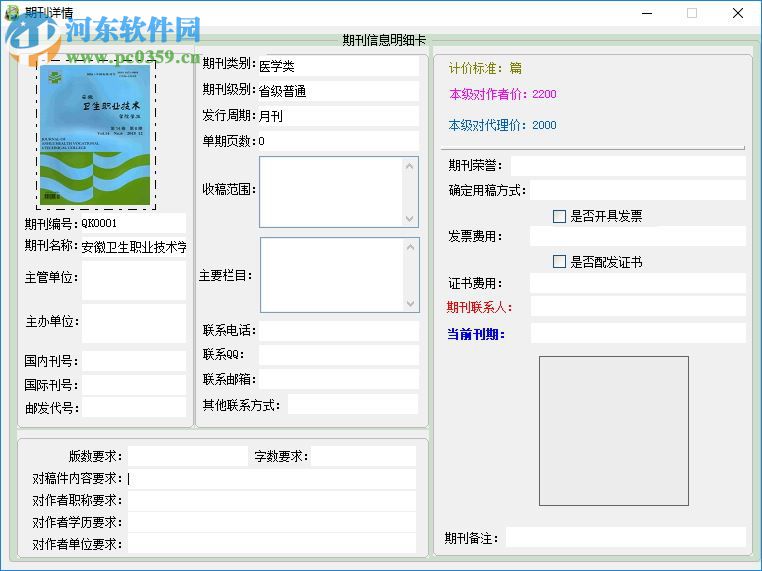Click the 单期页数 input field

pyautogui.click(x=338, y=141)
